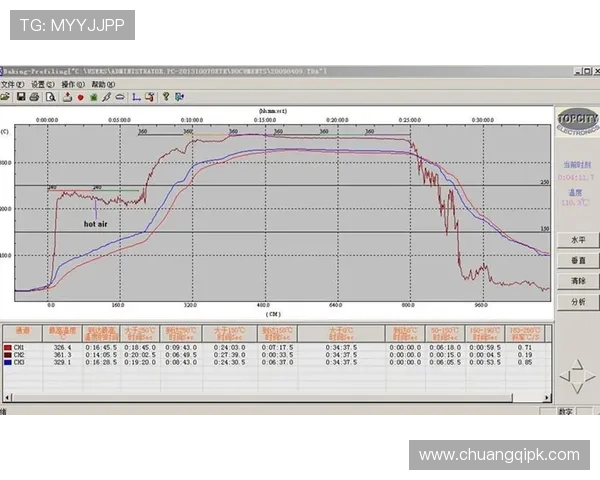The image size is (600, 480).
Task: Click the 'hot air' chart annotation
Action: click(x=96, y=224)
